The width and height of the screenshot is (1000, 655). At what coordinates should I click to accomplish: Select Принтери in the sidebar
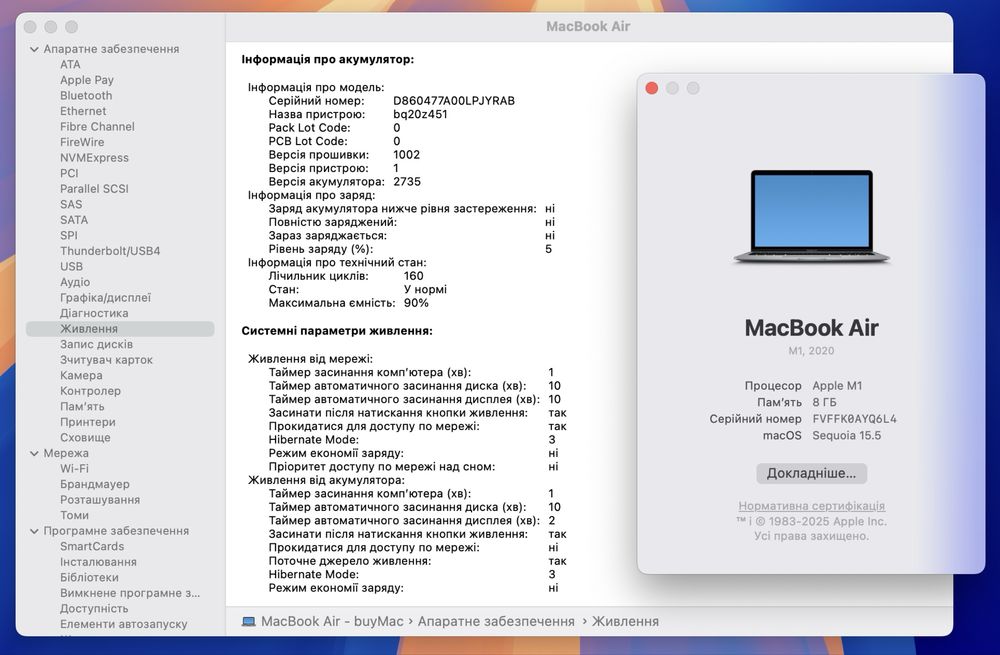(x=87, y=422)
